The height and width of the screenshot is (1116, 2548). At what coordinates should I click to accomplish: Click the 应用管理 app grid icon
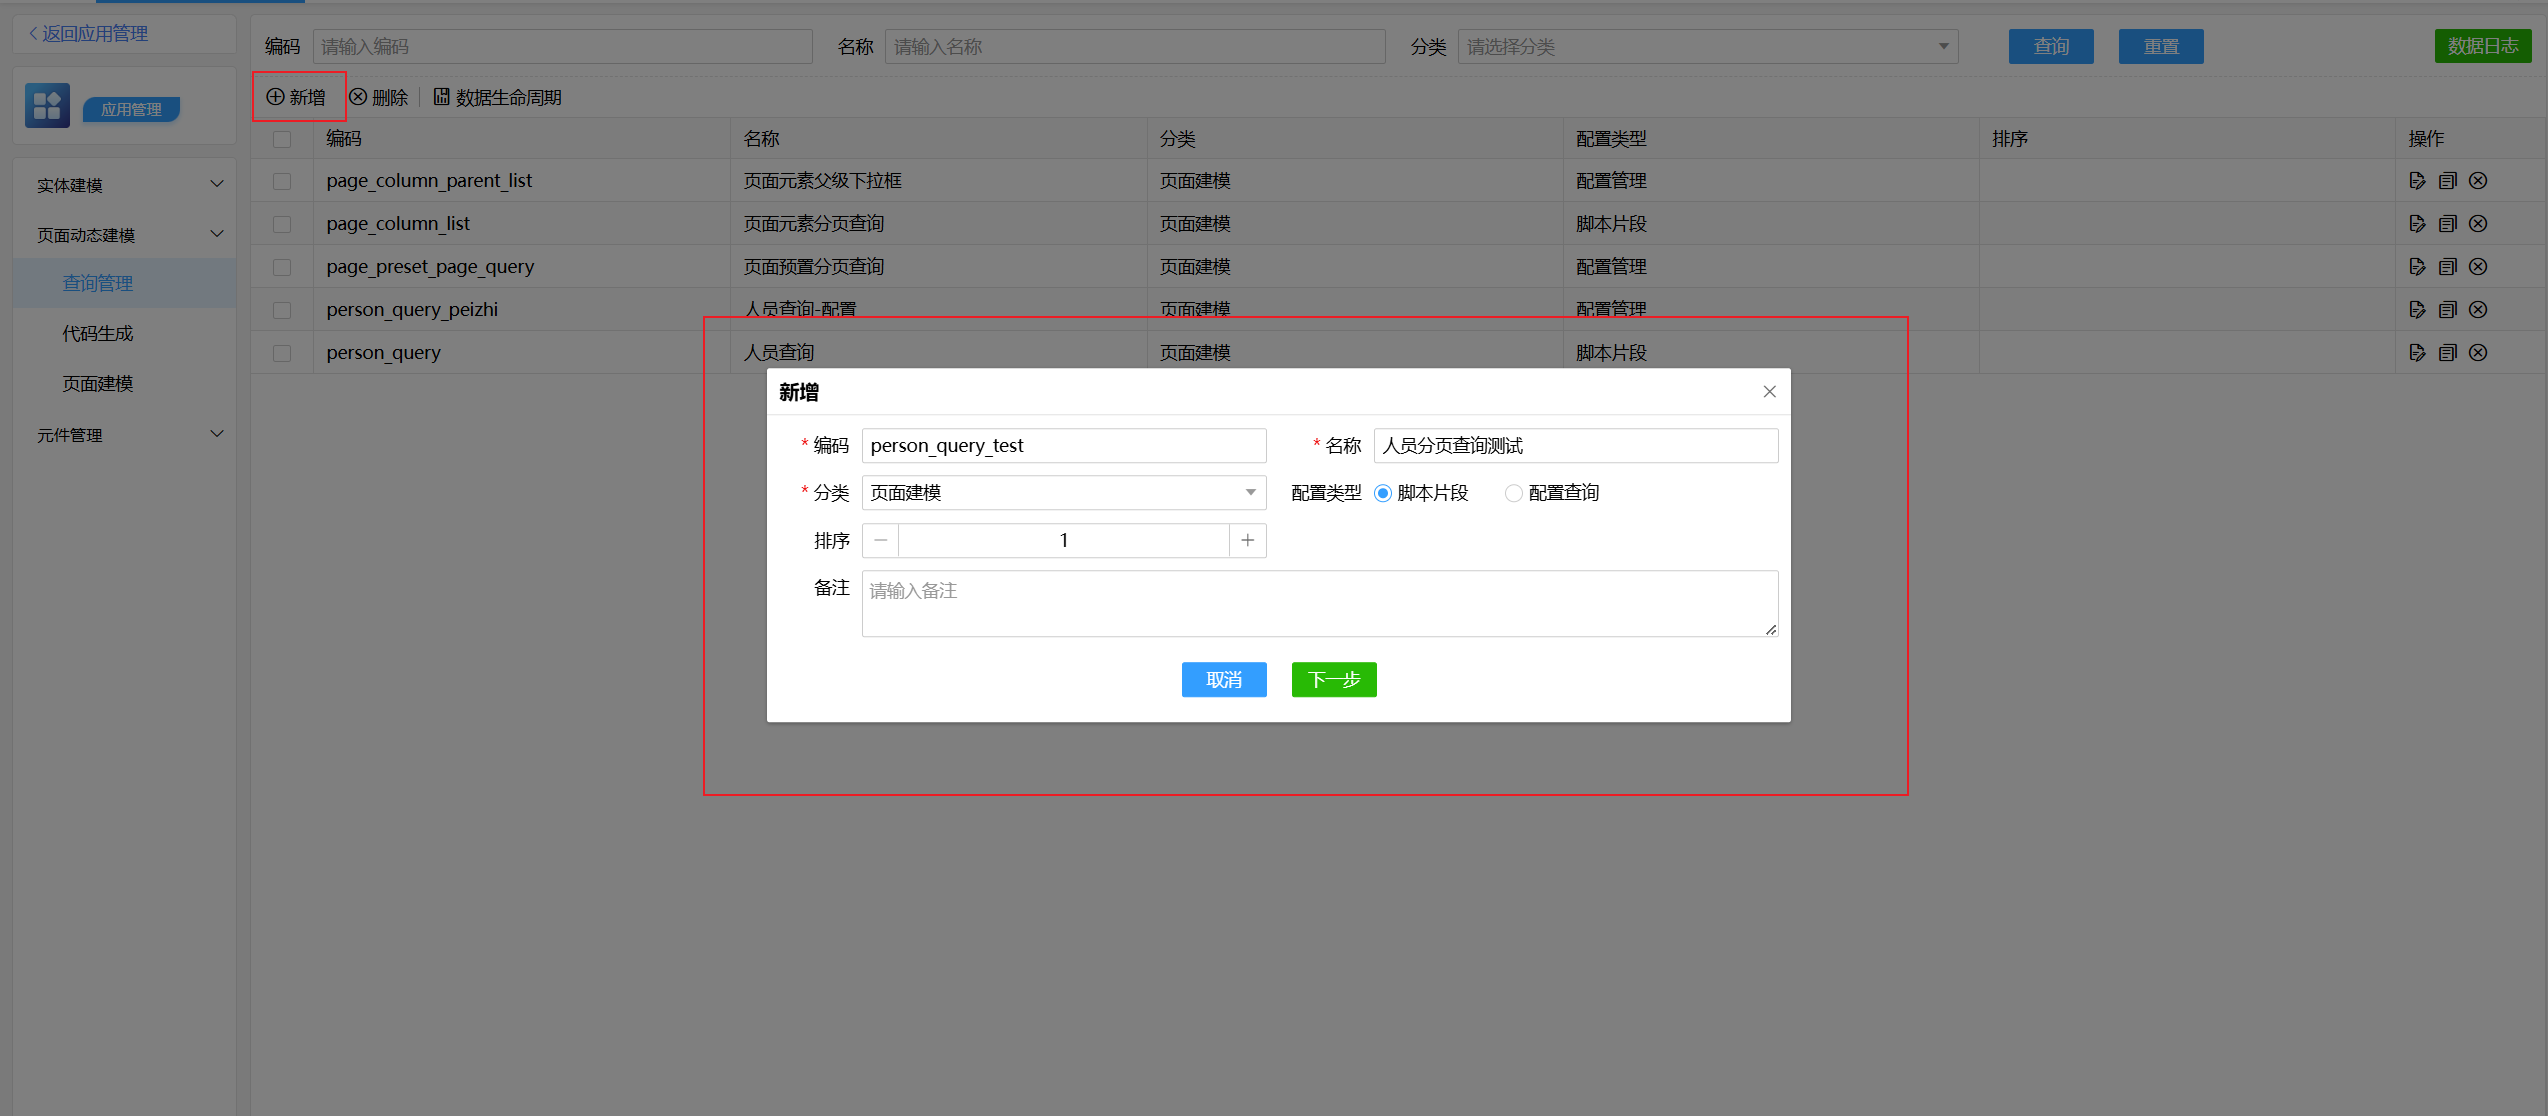[47, 106]
